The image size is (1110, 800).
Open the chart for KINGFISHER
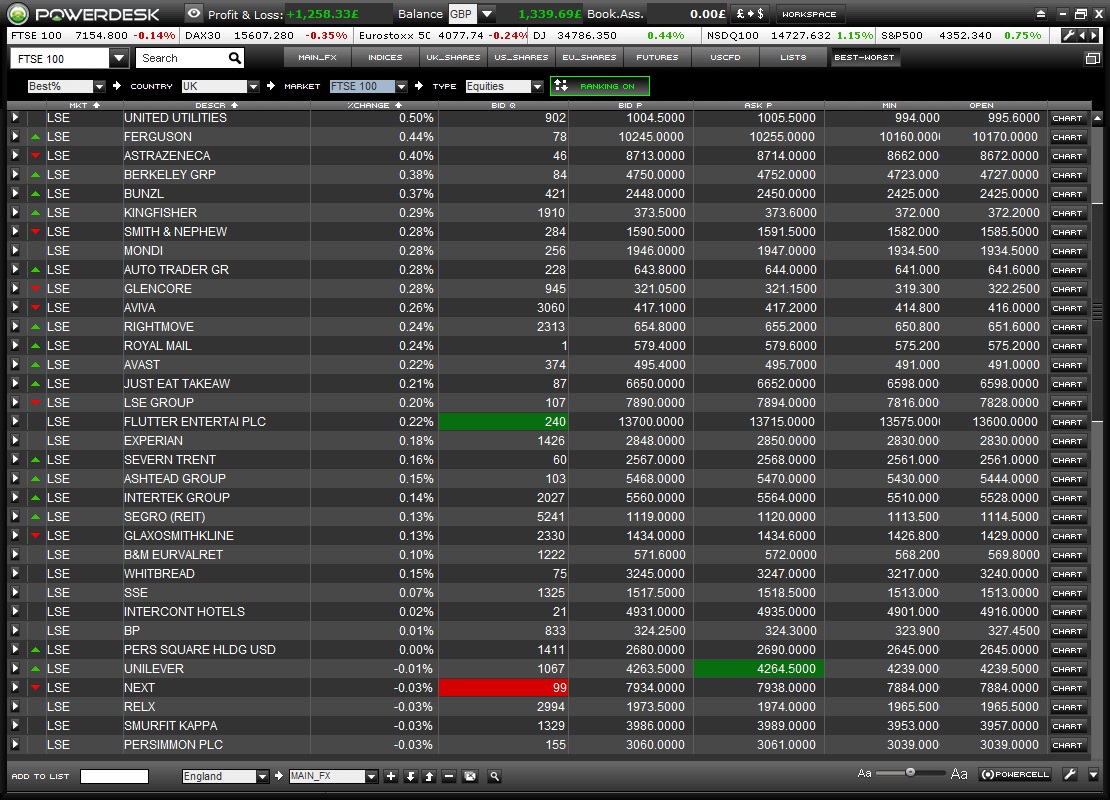[1067, 213]
